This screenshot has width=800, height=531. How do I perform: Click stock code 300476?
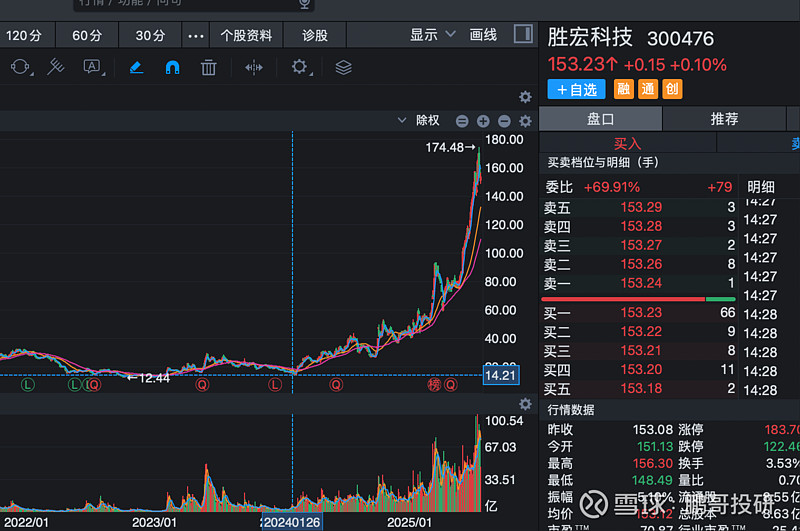pos(681,39)
